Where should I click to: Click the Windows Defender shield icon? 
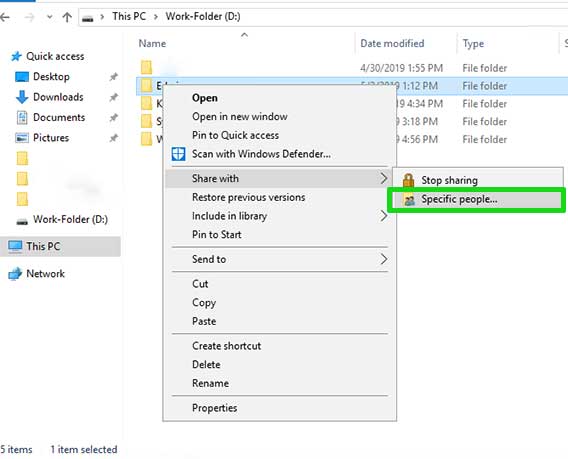pos(178,154)
